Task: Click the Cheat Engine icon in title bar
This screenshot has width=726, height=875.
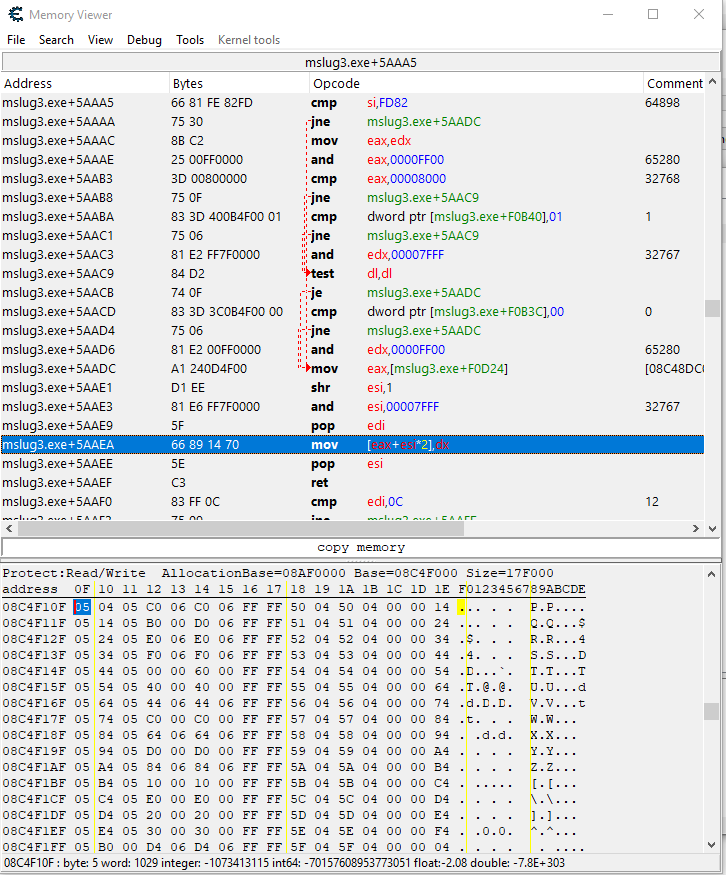Action: point(15,15)
